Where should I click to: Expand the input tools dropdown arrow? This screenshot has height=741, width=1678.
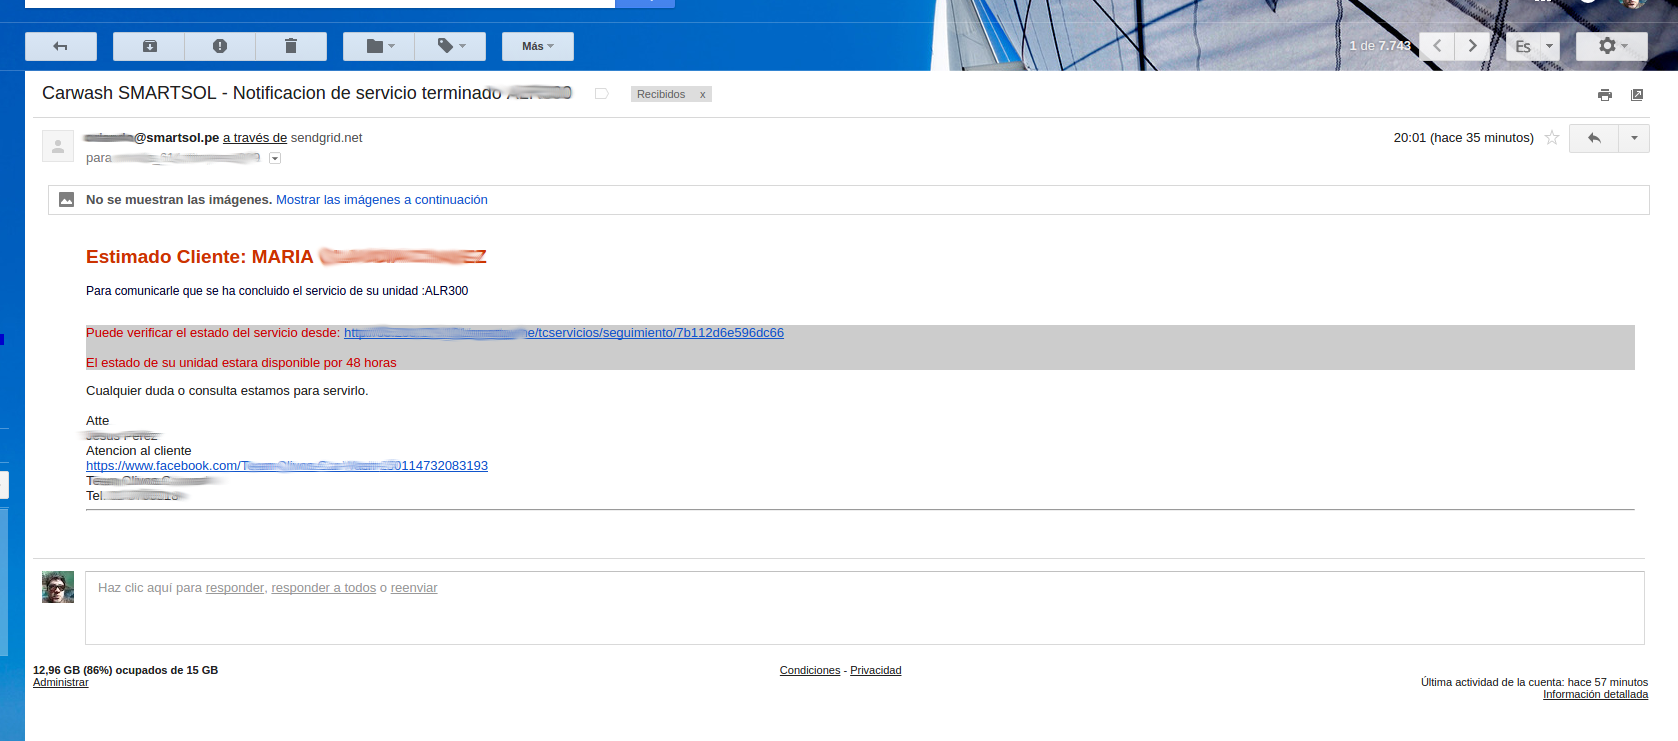tap(1550, 46)
